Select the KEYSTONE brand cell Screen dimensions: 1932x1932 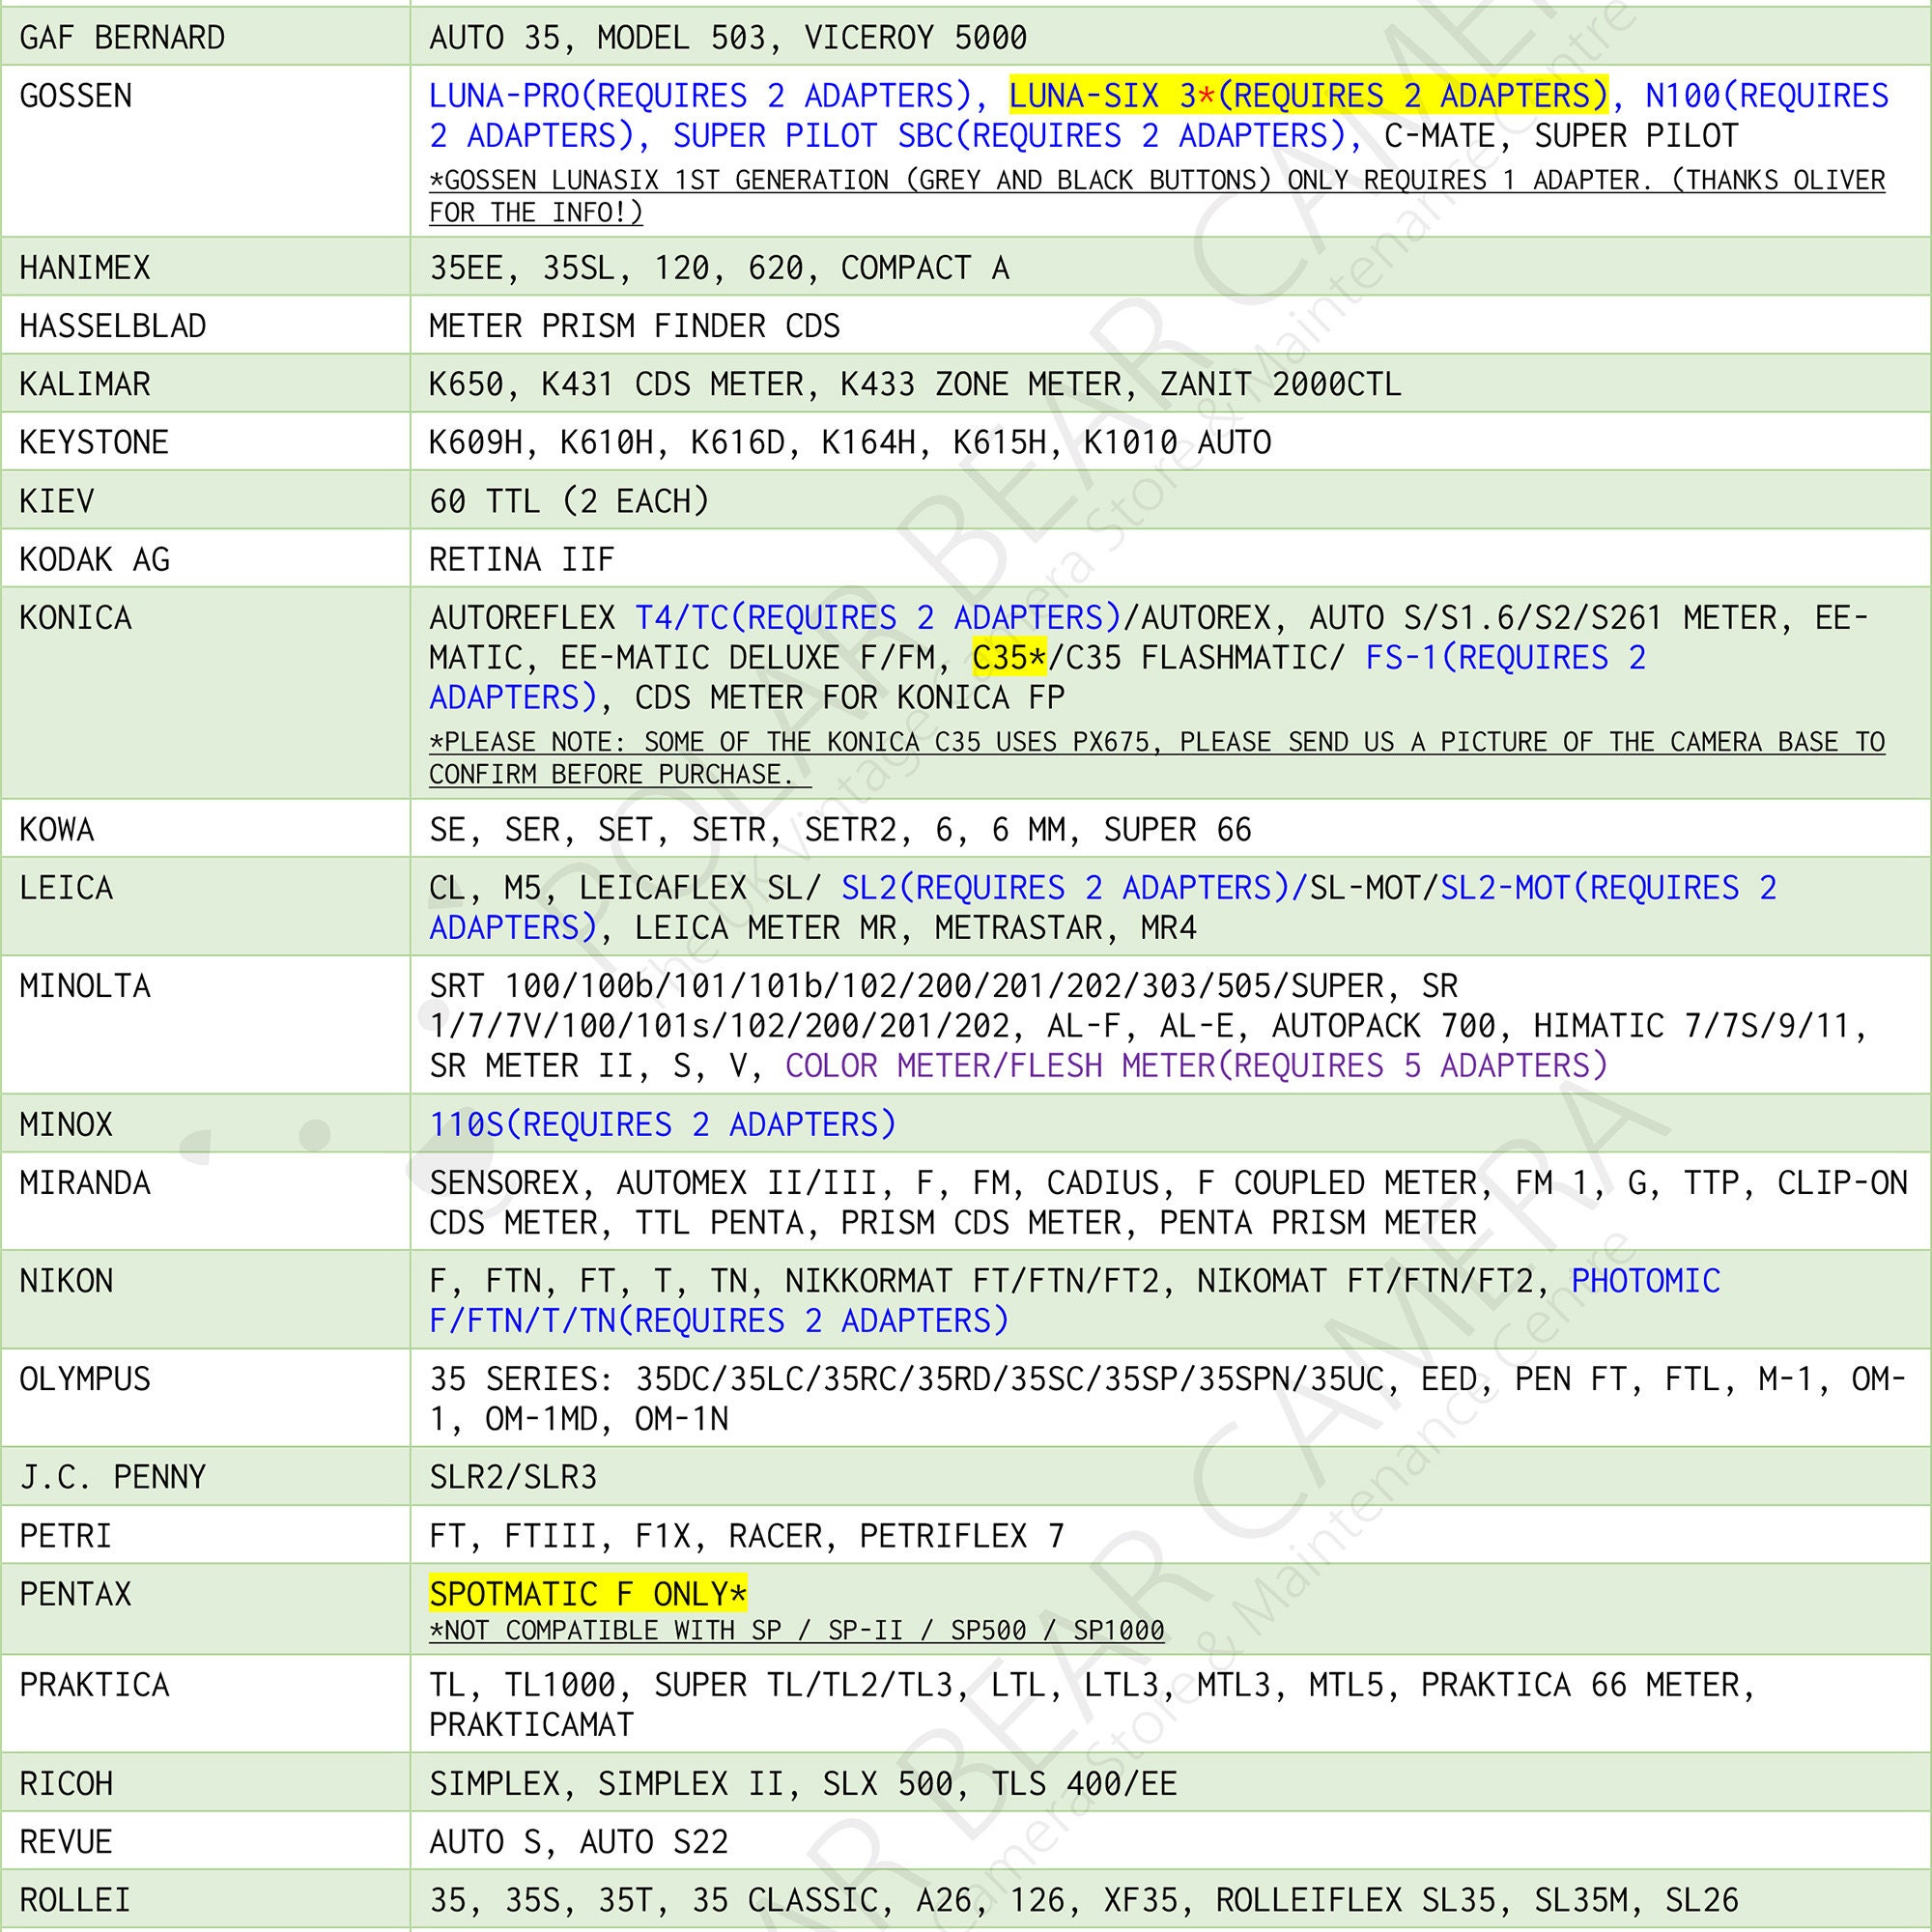tap(205, 441)
